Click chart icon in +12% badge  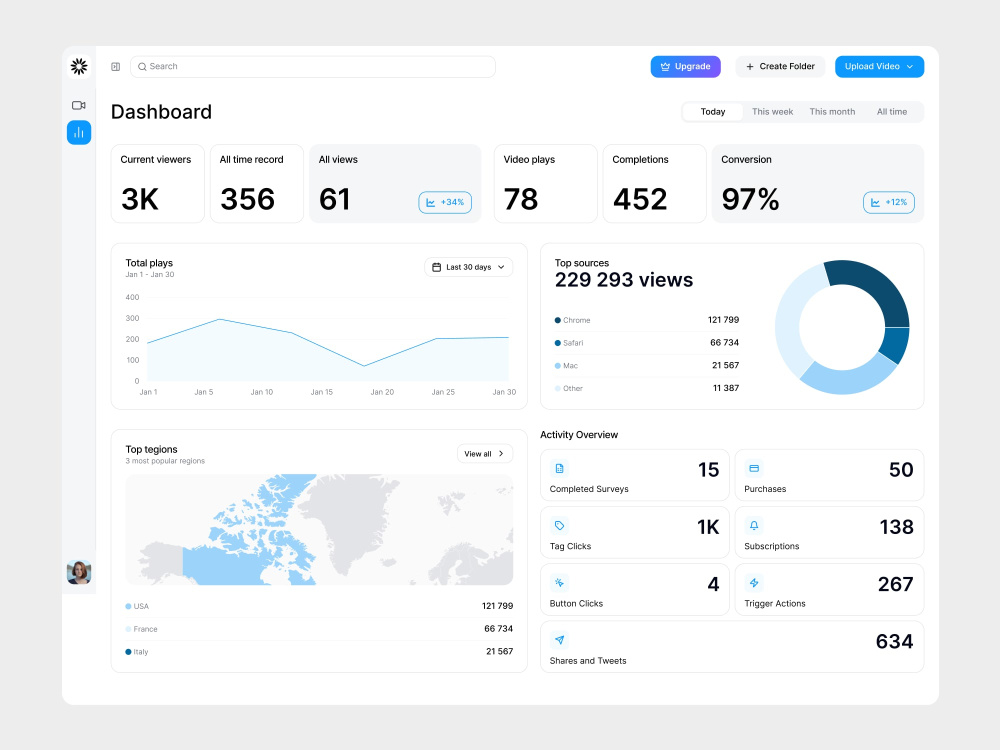(875, 202)
